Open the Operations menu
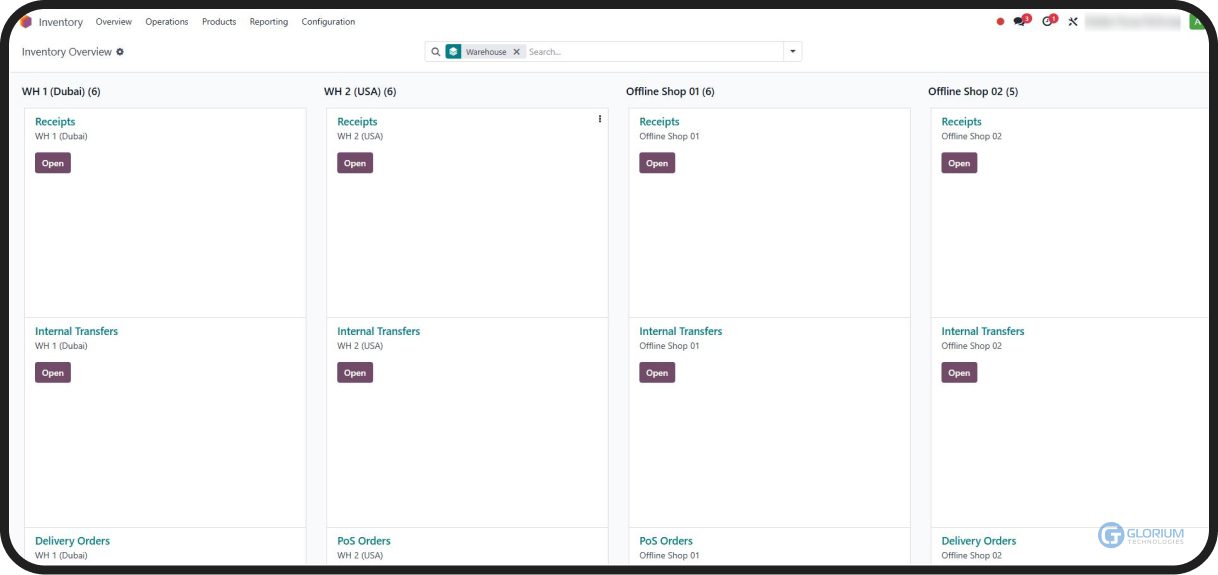Viewport: 1218px width, 575px height. click(x=166, y=22)
